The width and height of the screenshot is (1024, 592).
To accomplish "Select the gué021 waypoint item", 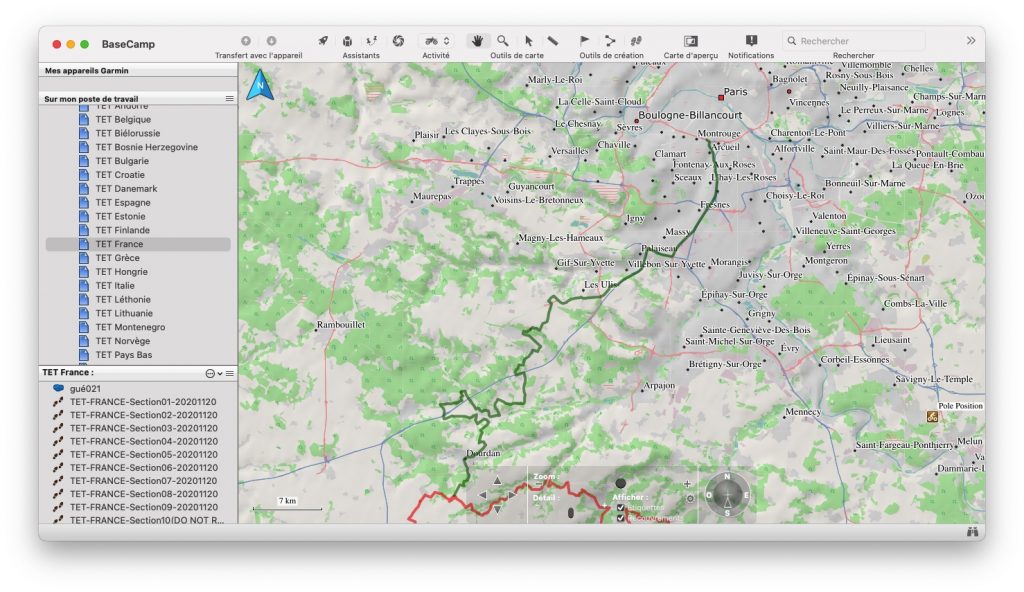I will (x=84, y=388).
